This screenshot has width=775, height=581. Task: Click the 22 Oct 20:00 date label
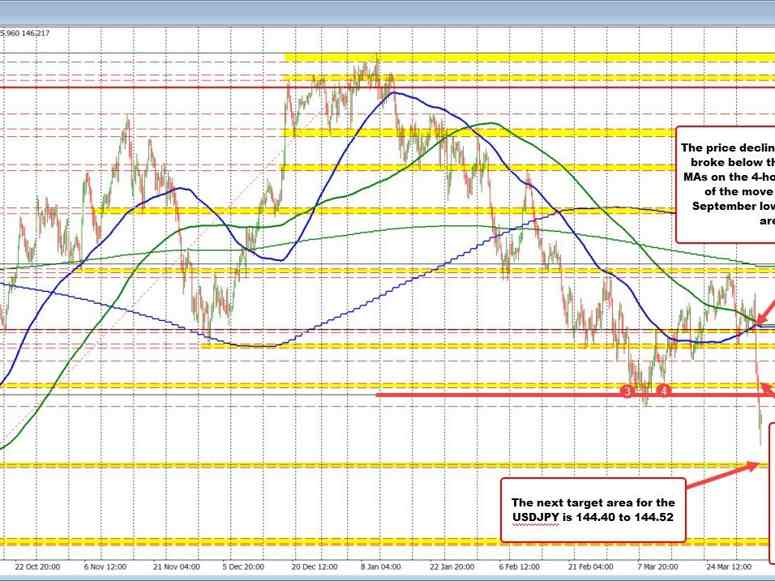(x=38, y=566)
